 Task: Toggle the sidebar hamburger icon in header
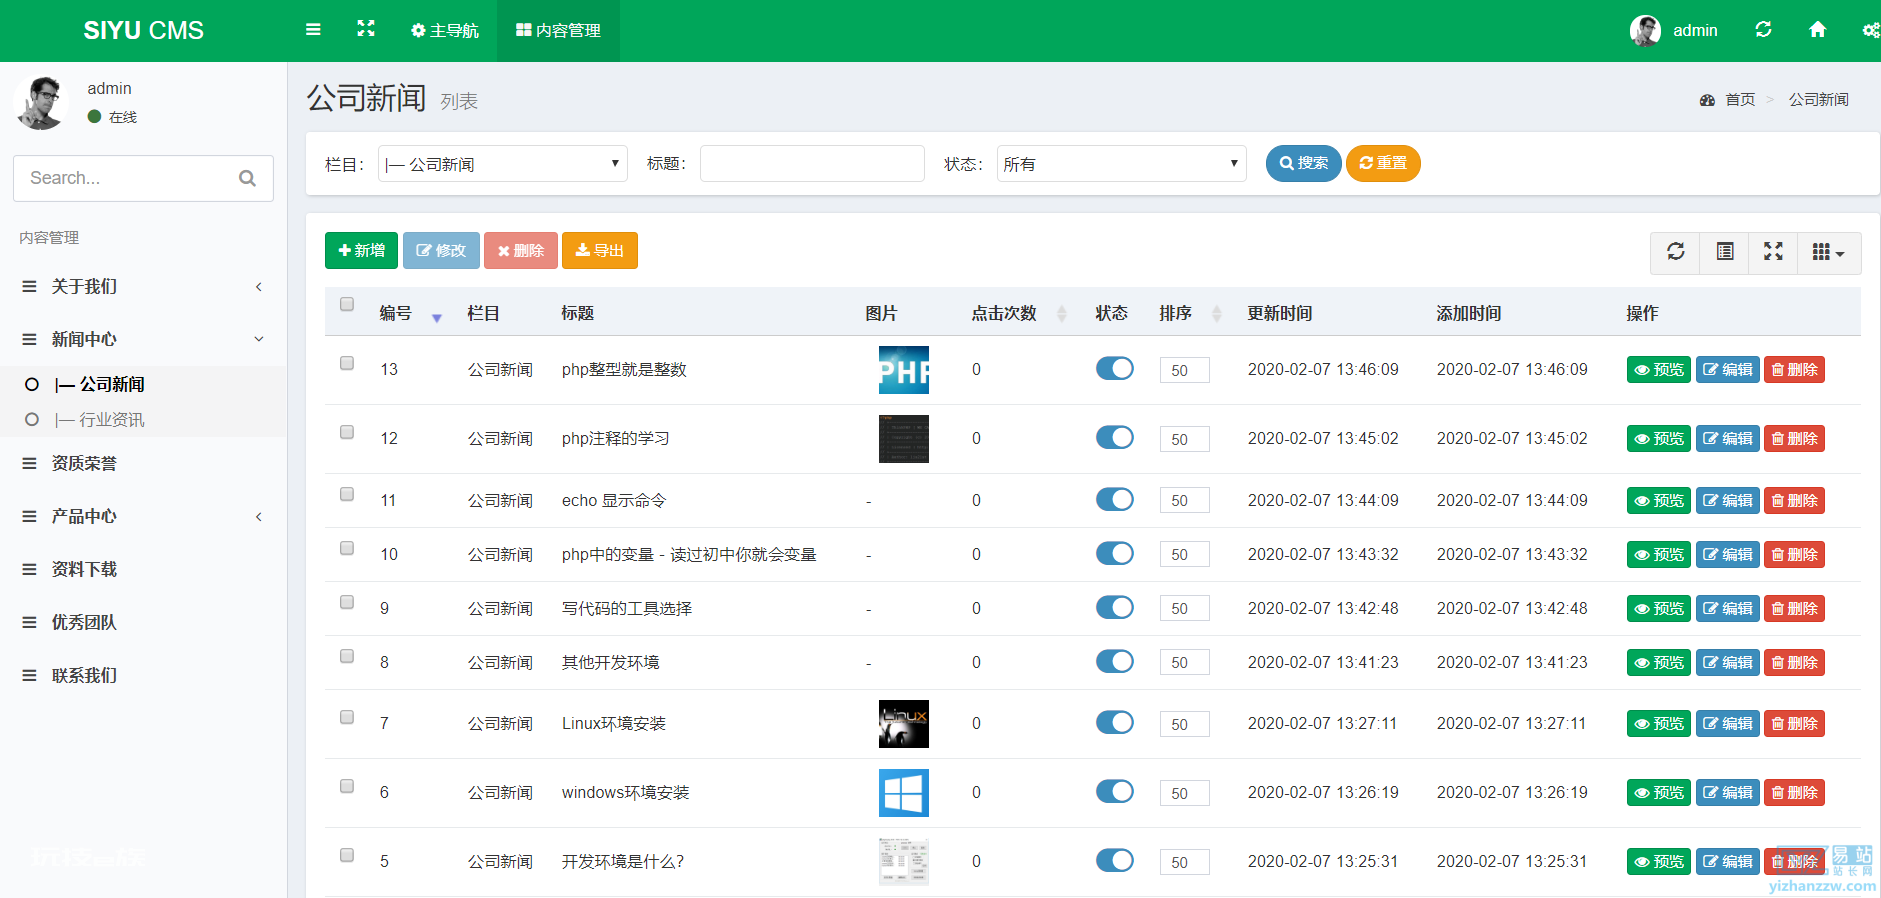tap(313, 30)
